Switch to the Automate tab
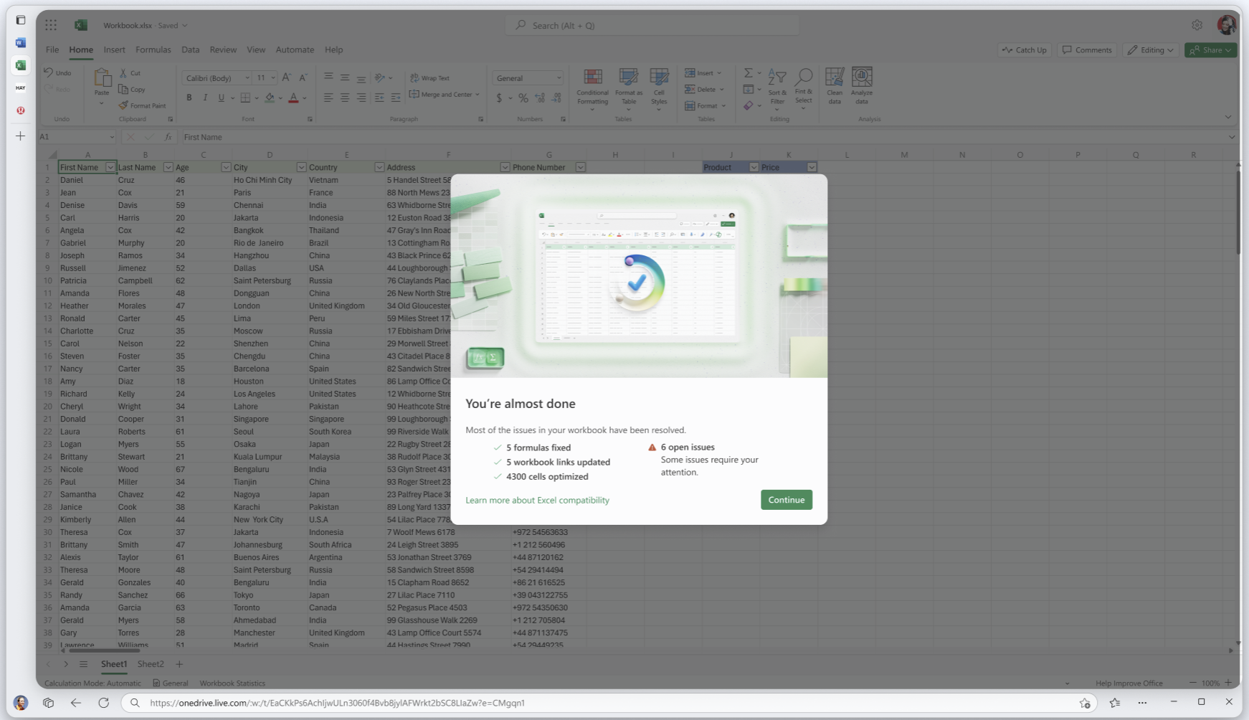The height and width of the screenshot is (720, 1249). pos(295,50)
